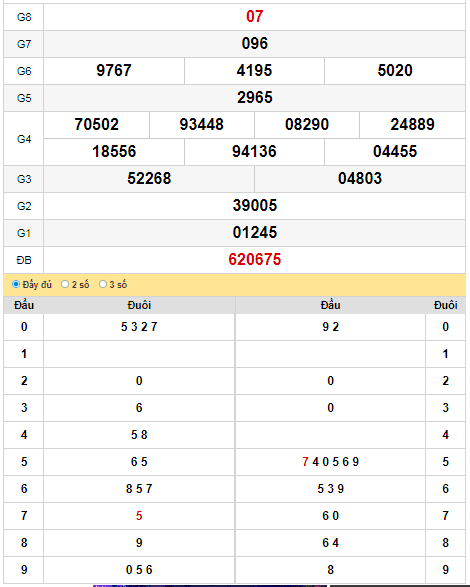Click the G2 result 39005
This screenshot has height=587, width=470.
click(255, 205)
